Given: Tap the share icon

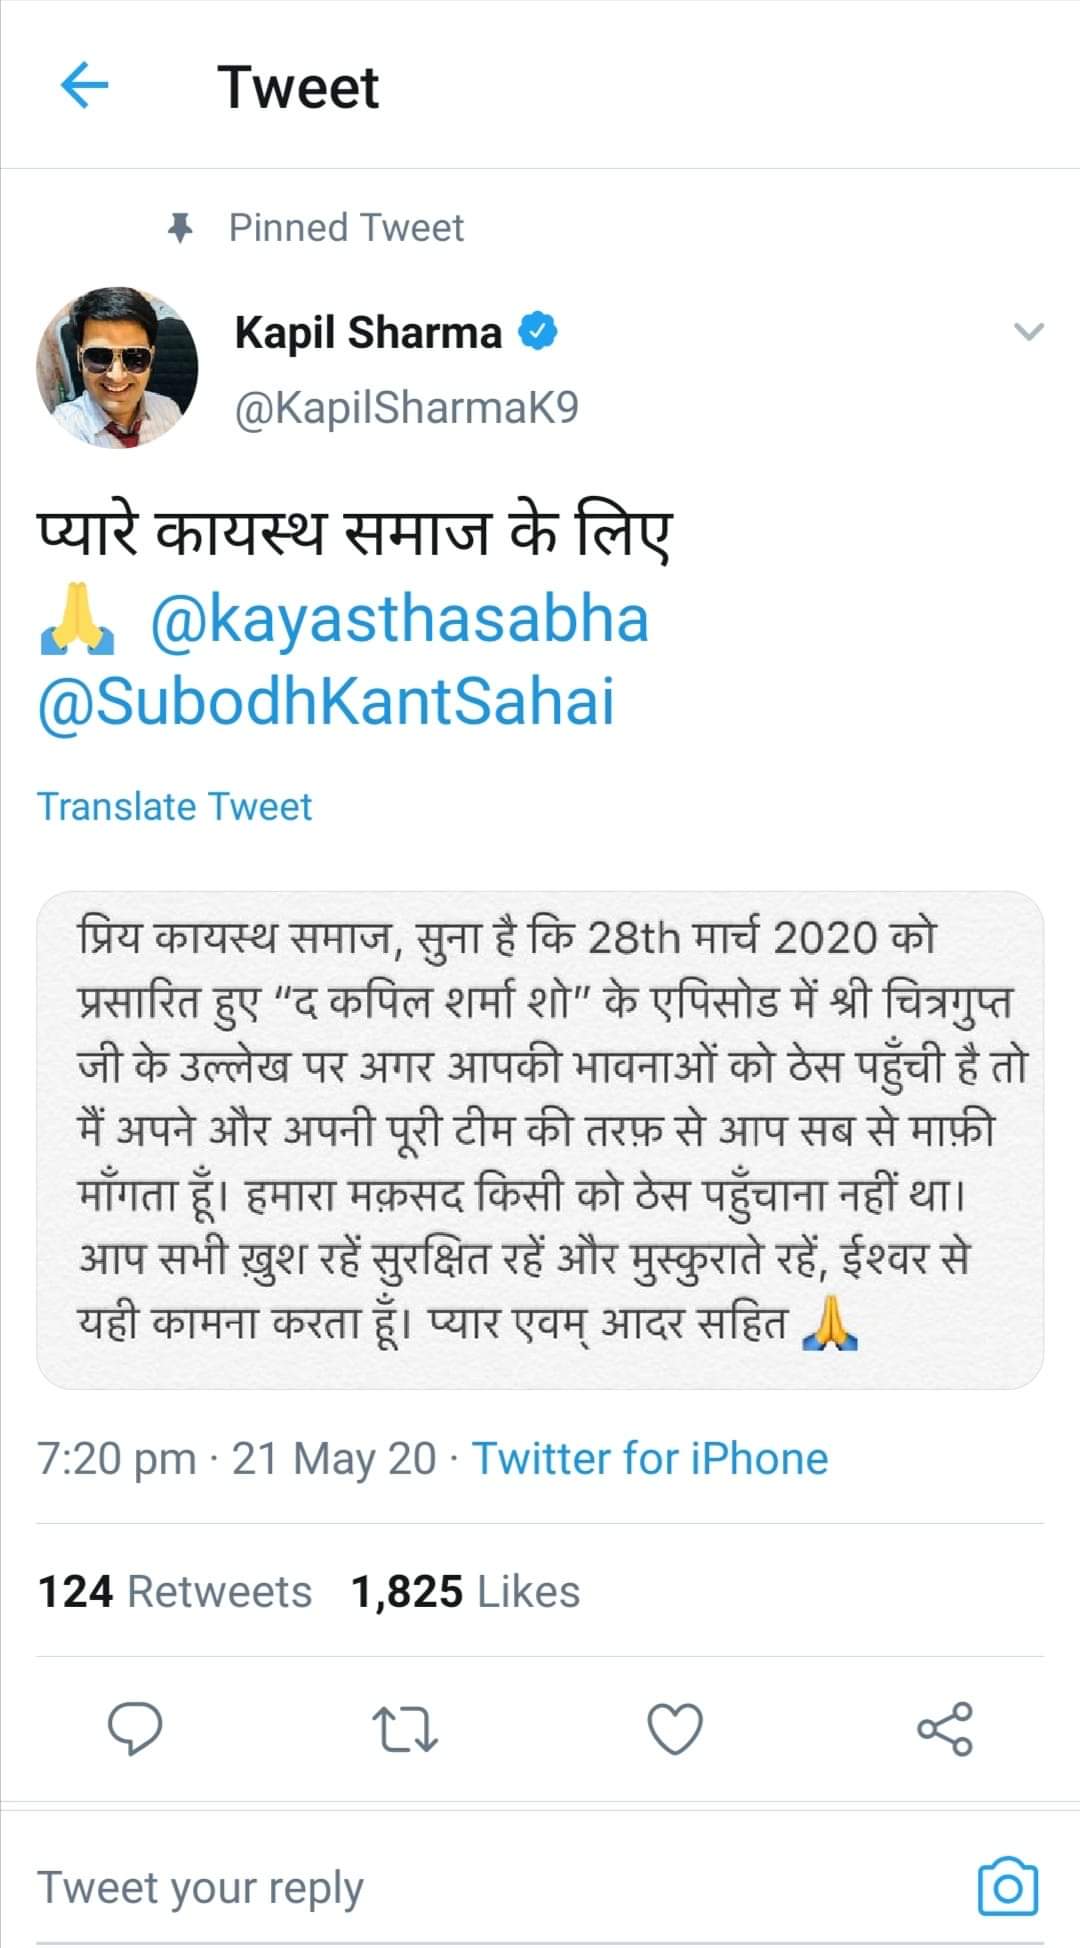Looking at the screenshot, I should coord(945,1729).
